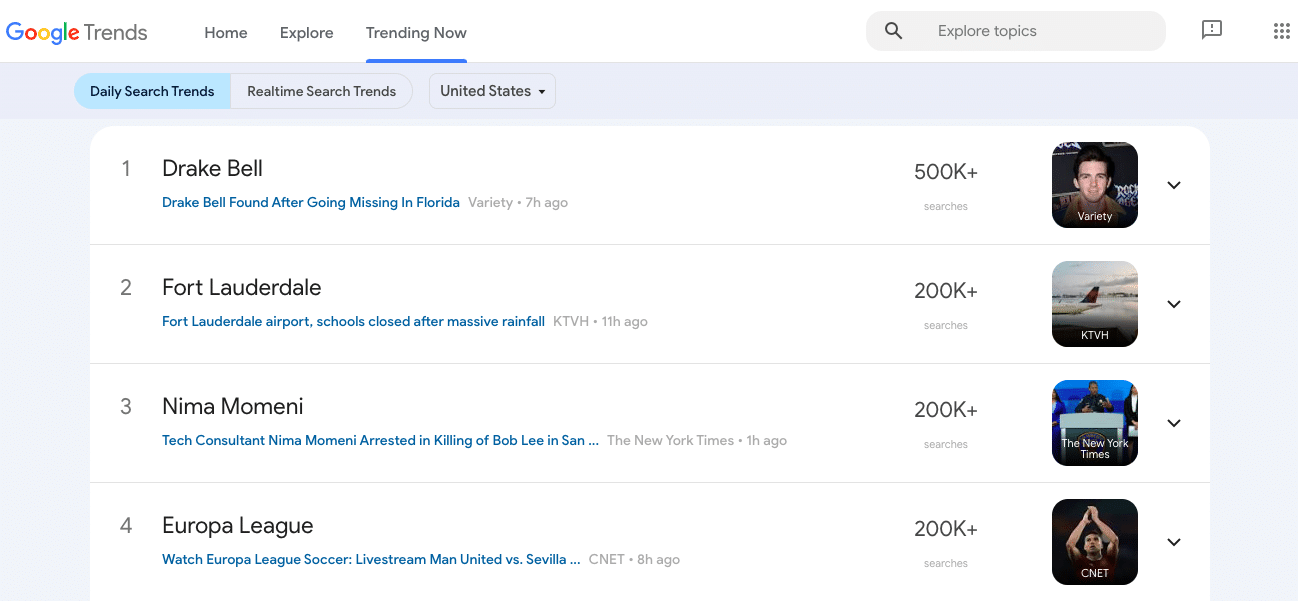
Task: Expand the Fort Lauderdale trend row
Action: 1174,304
